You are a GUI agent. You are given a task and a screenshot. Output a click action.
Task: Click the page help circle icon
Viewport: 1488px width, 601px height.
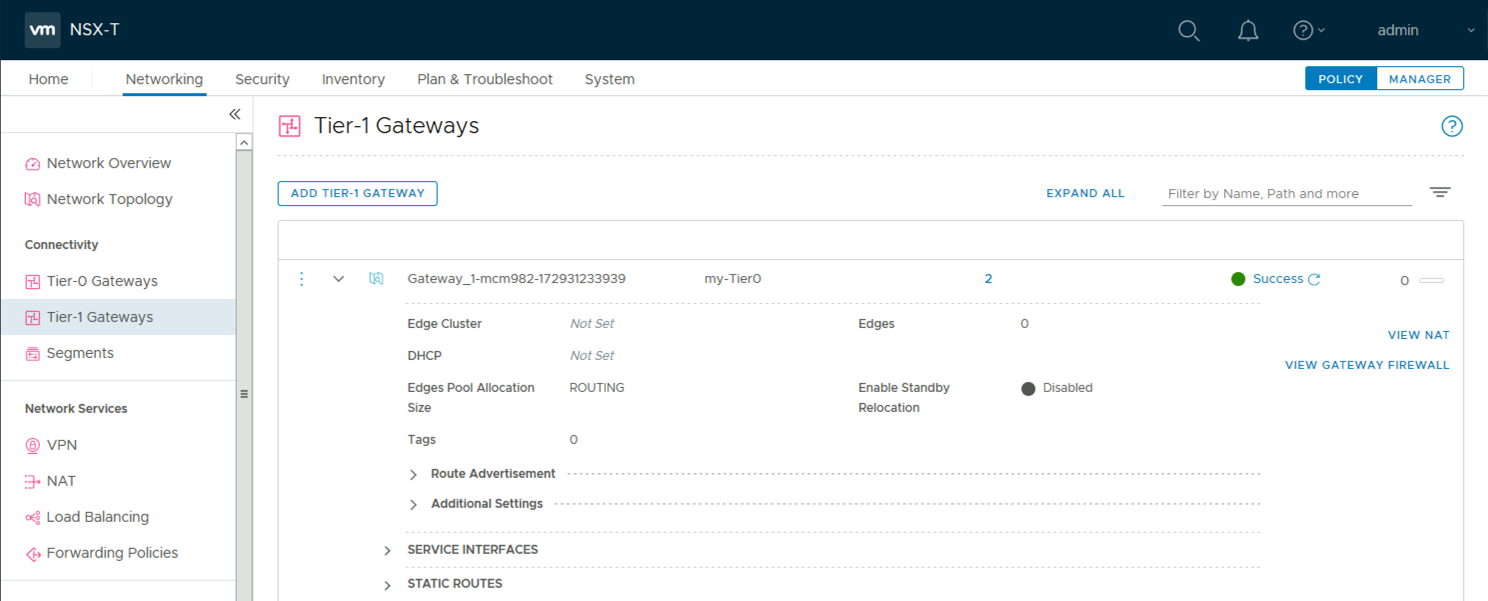(x=1451, y=126)
